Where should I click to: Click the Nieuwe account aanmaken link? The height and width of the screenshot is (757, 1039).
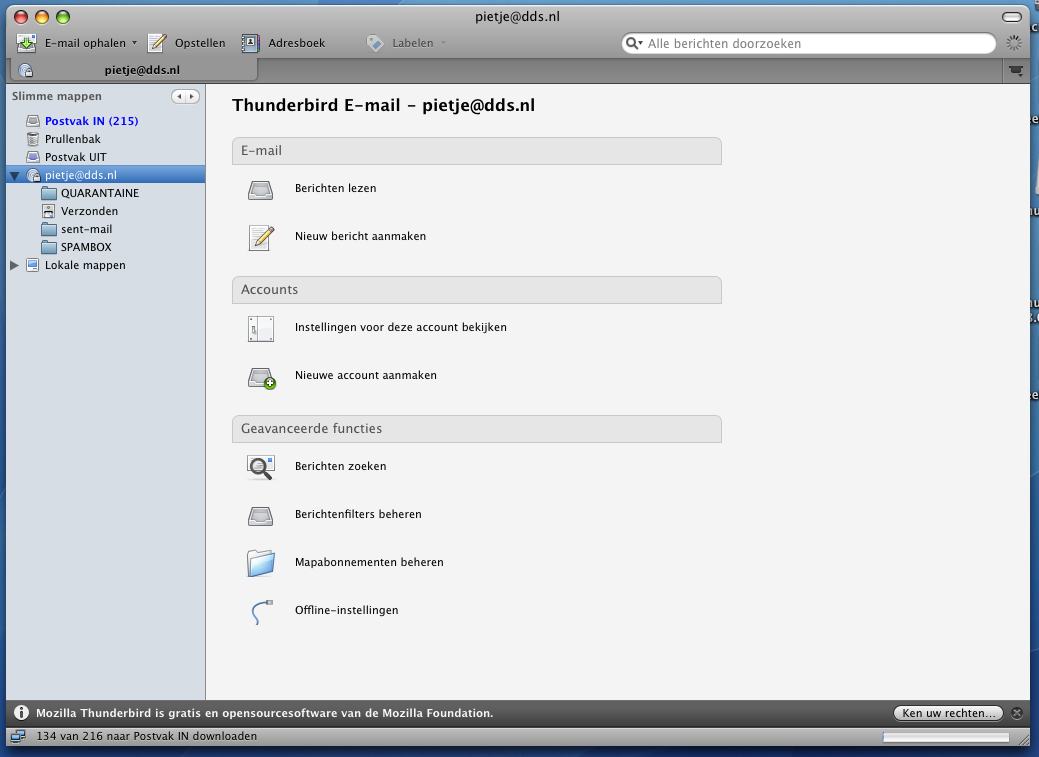point(366,375)
